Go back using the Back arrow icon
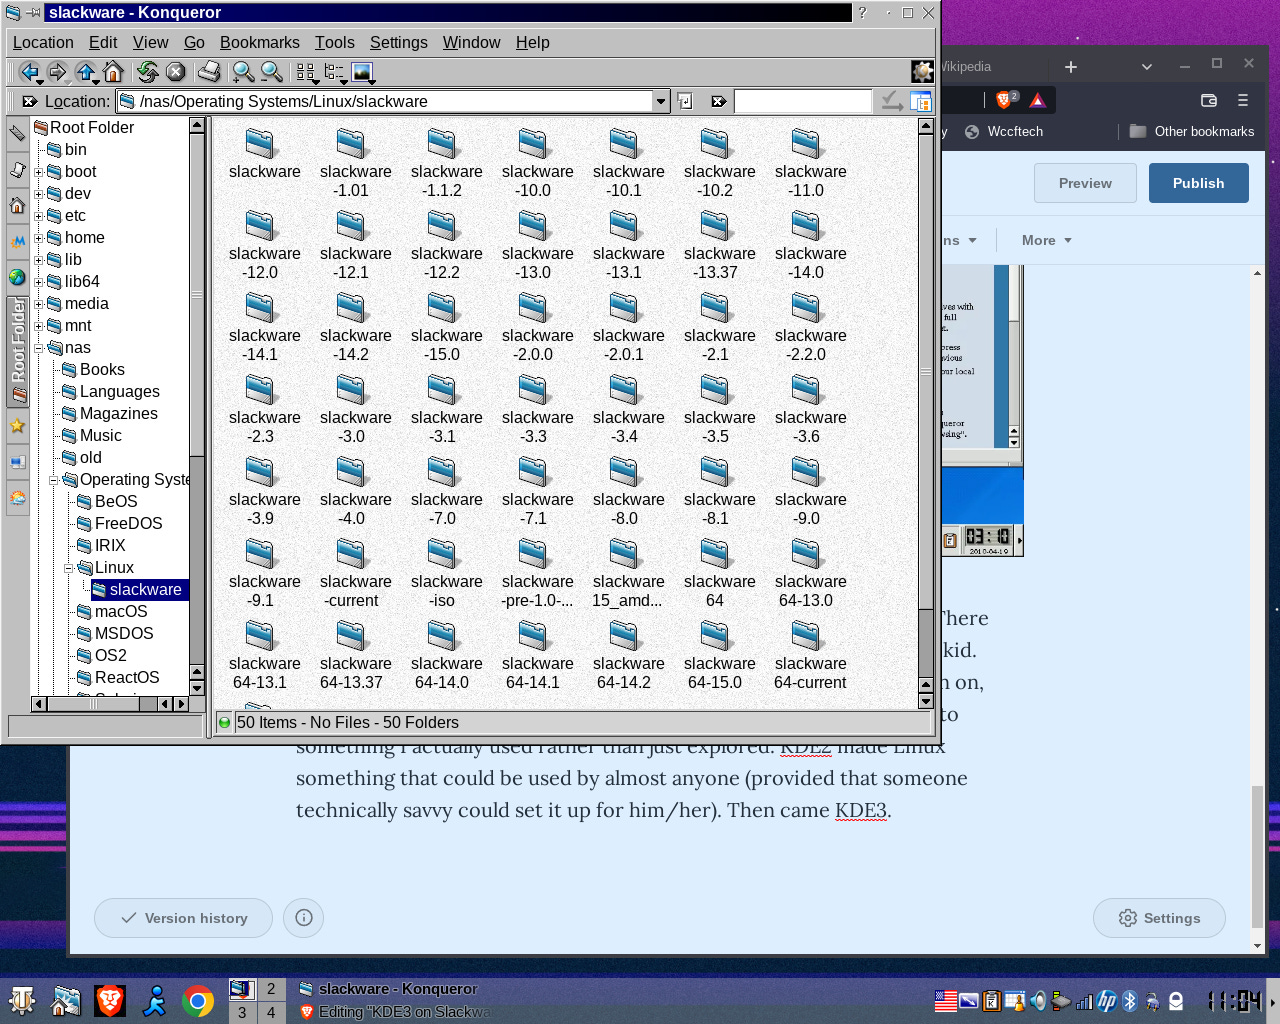This screenshot has height=1024, width=1280. (x=28, y=72)
